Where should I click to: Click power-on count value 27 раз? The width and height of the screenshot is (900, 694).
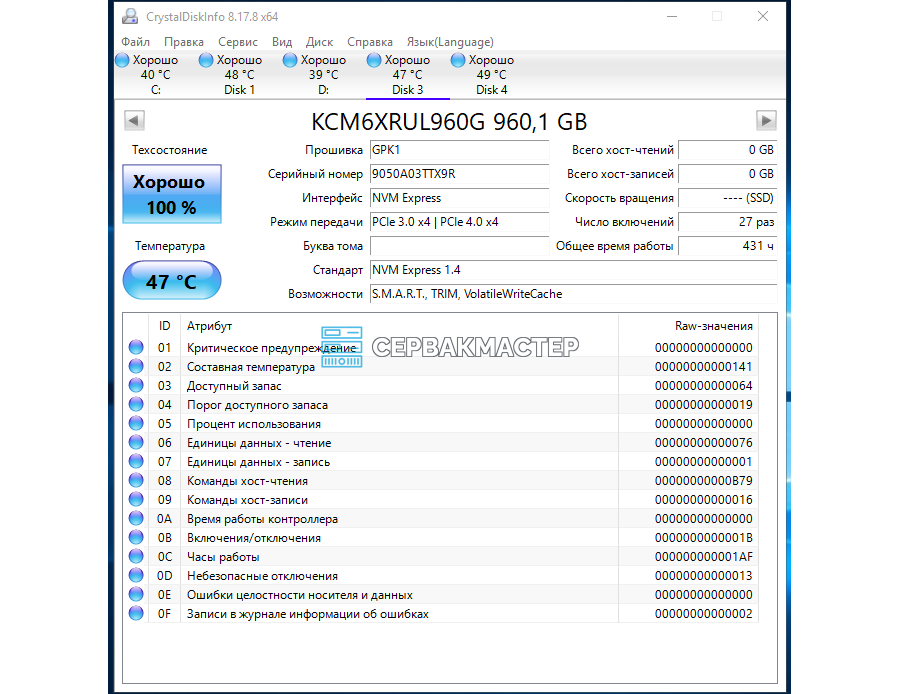727,222
